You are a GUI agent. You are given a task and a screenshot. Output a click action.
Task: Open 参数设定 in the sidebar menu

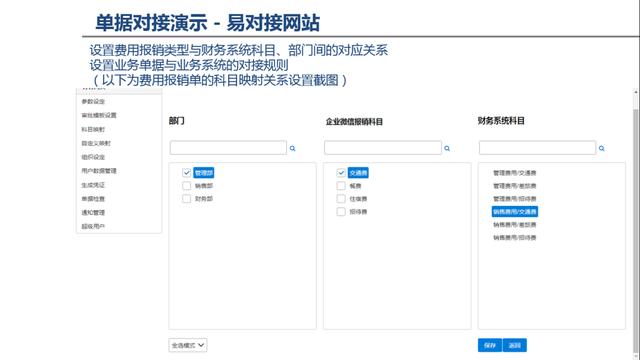tap(93, 101)
